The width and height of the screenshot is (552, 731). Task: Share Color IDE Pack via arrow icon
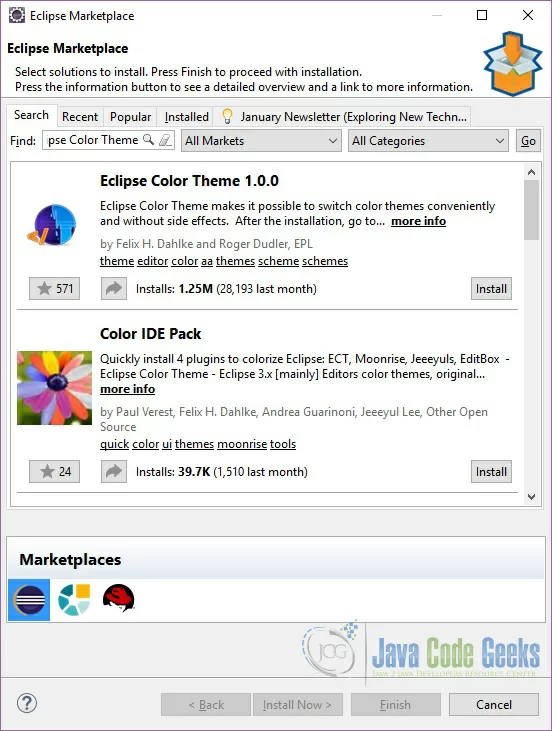114,471
